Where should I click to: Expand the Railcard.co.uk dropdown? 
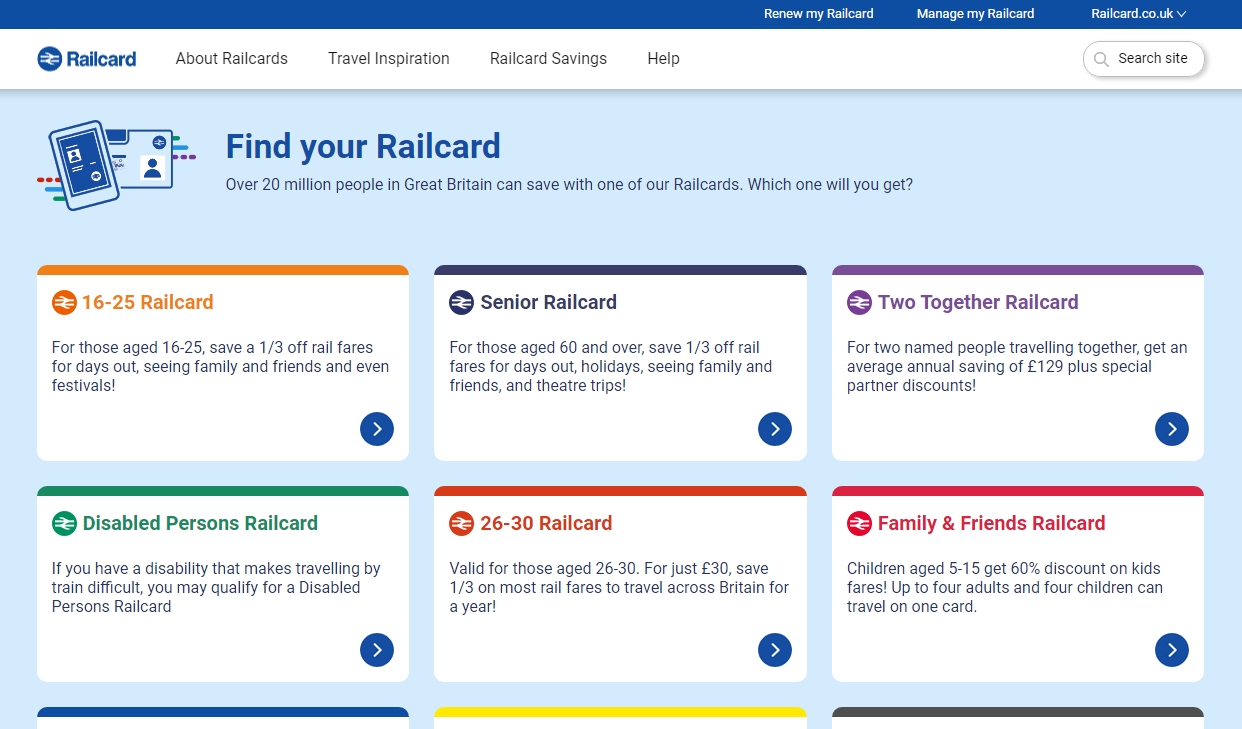[x=1138, y=14]
